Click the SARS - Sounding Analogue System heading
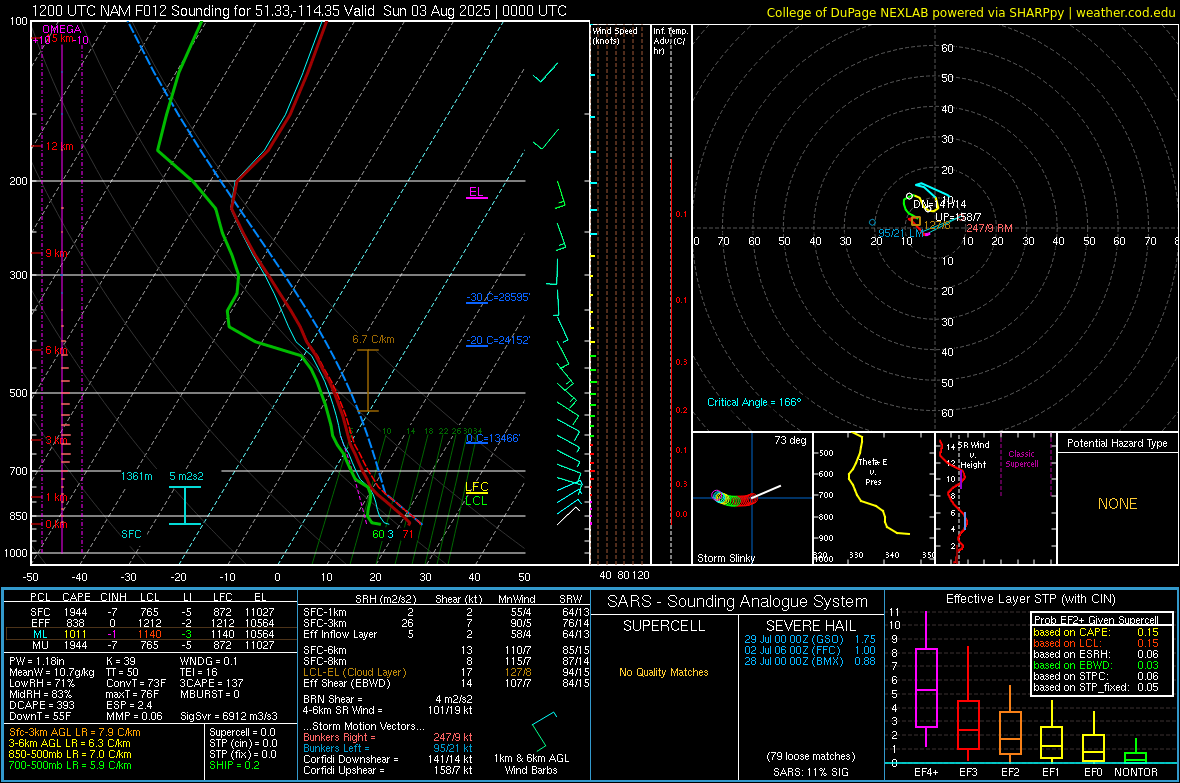 click(x=738, y=602)
